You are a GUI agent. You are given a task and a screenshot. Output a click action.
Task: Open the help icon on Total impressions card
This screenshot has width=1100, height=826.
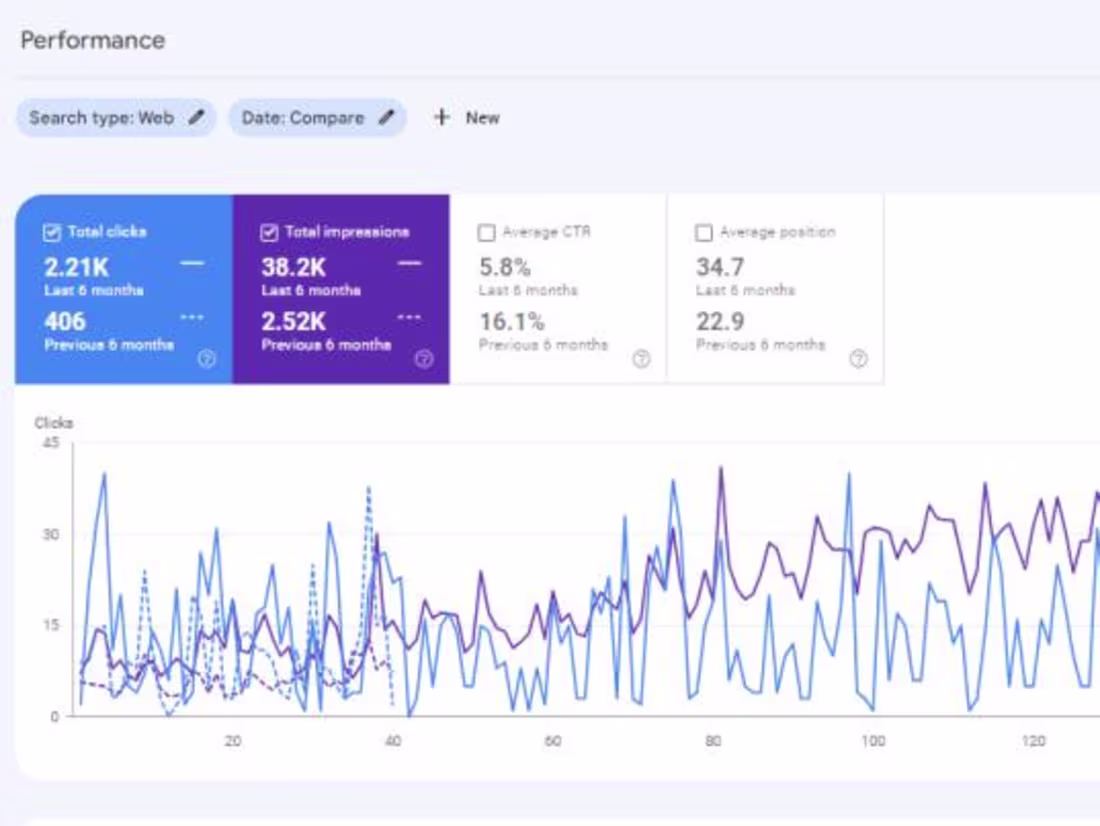tap(423, 358)
